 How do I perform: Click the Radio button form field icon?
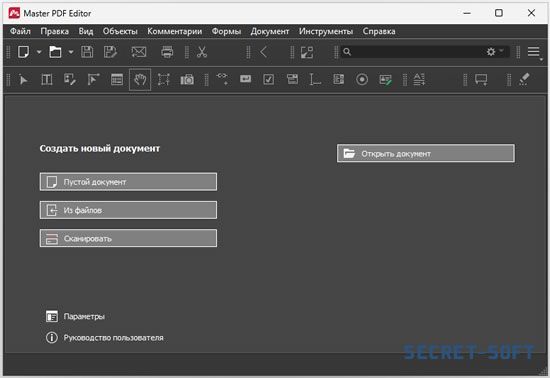(362, 80)
